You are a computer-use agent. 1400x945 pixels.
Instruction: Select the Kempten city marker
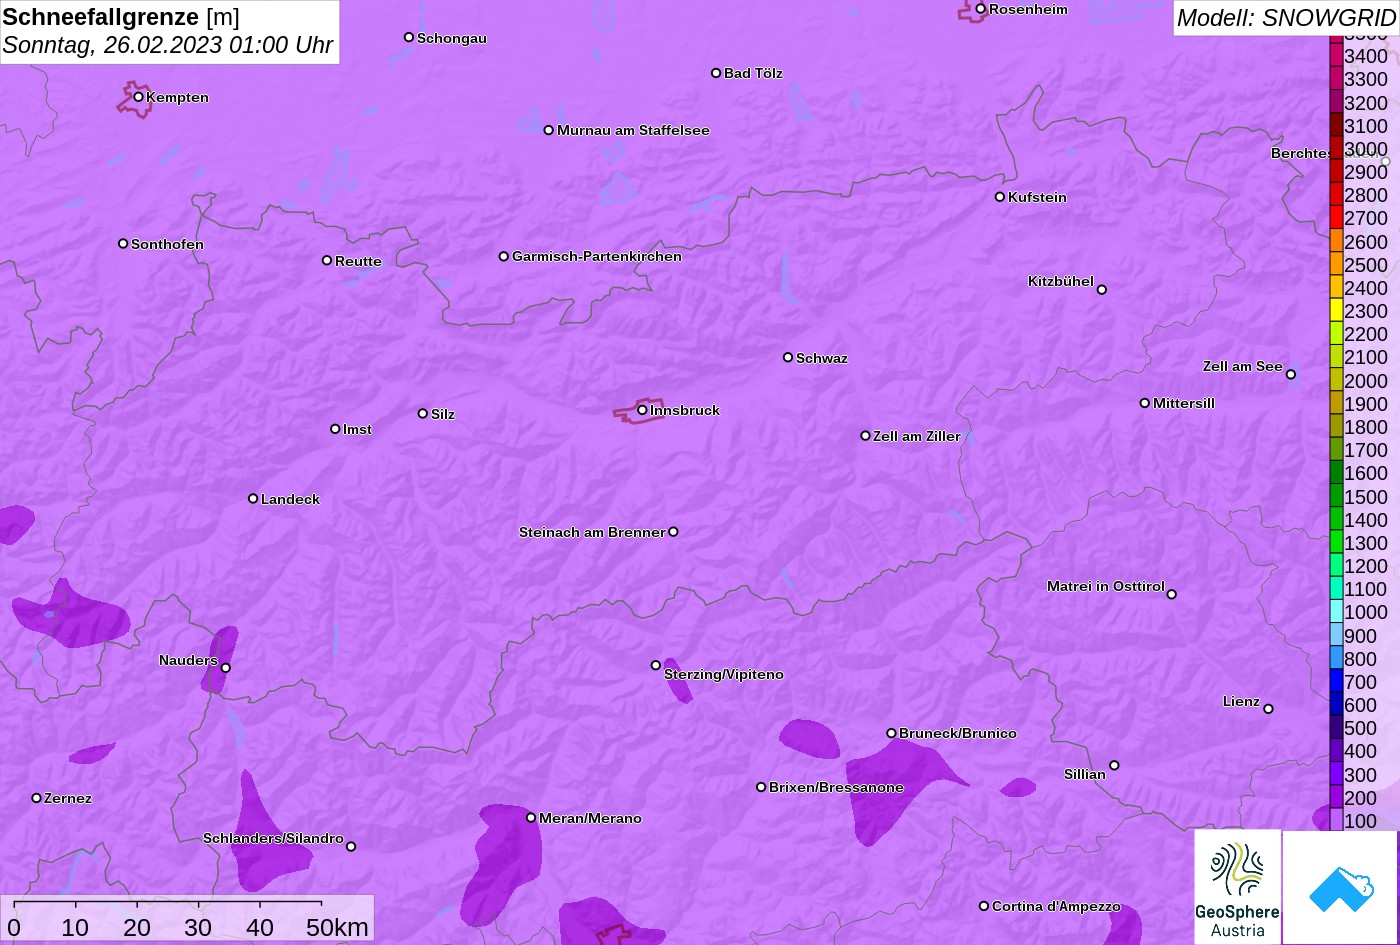point(138,97)
